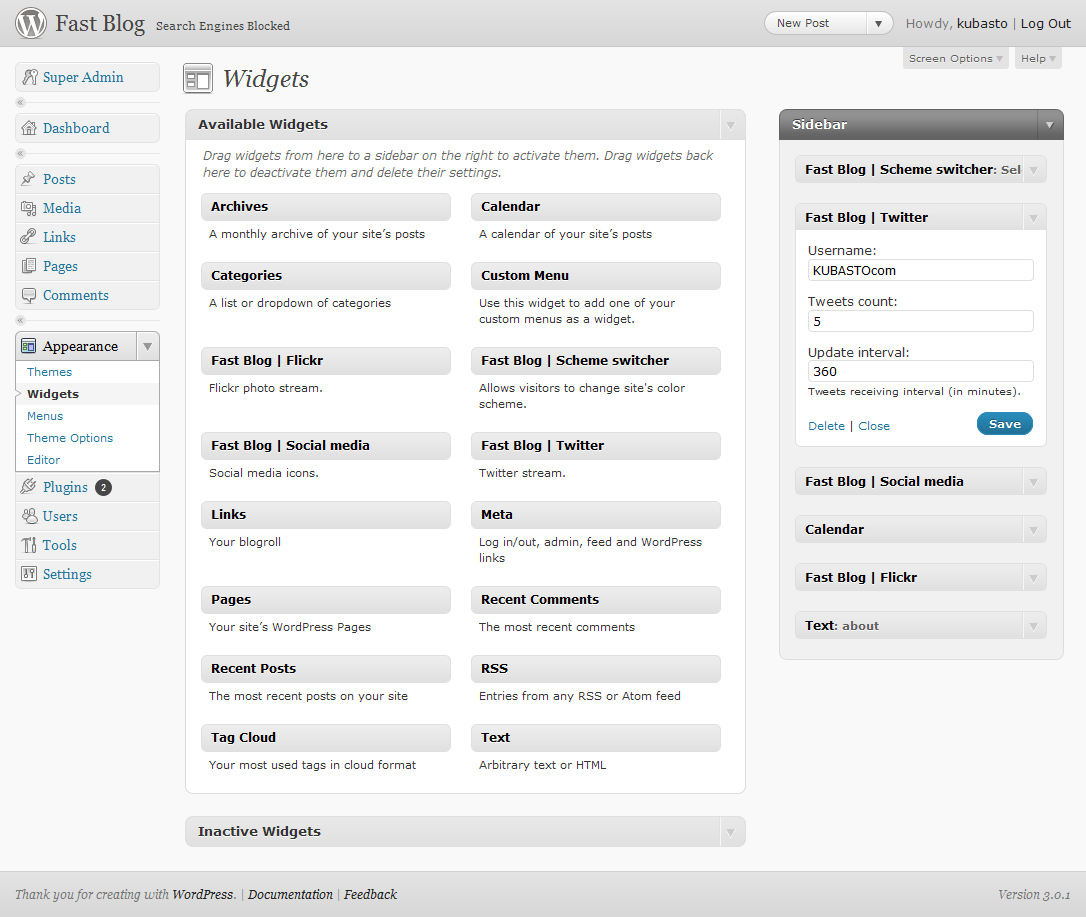1086x917 pixels.
Task: Click the Plugins plug icon
Action: tap(29, 487)
